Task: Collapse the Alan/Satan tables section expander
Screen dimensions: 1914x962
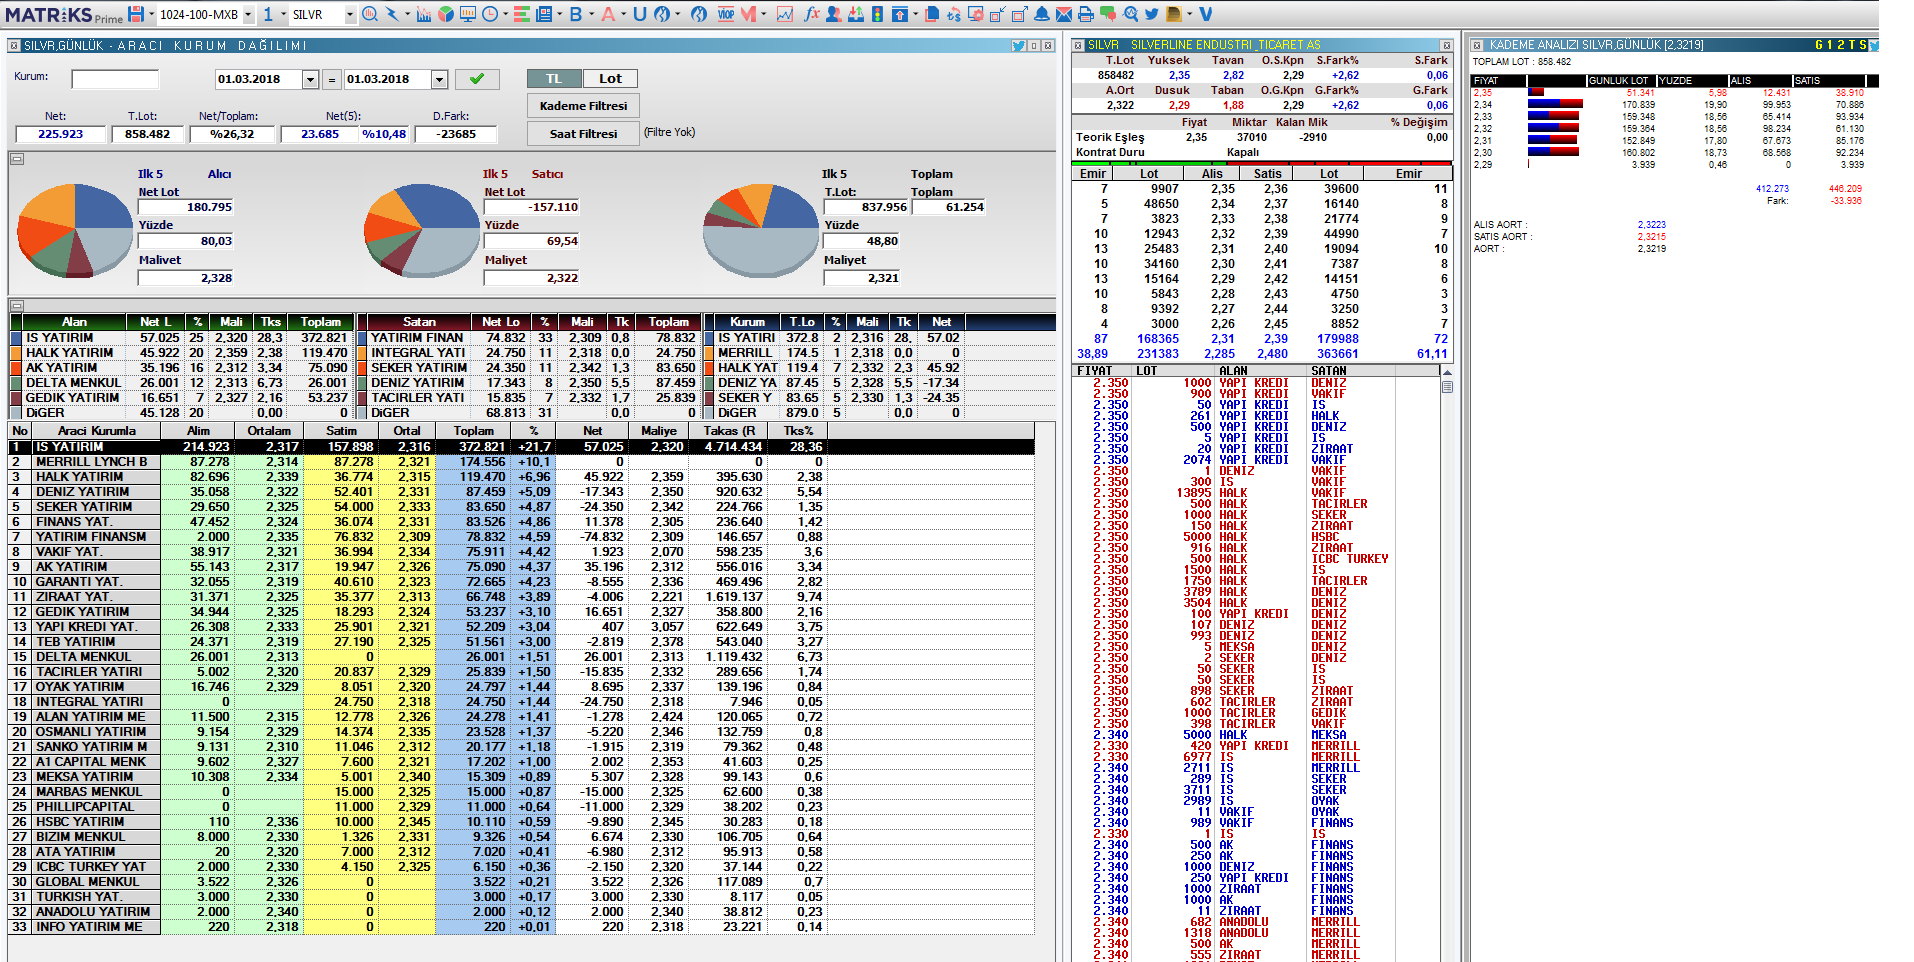Action: 16,305
